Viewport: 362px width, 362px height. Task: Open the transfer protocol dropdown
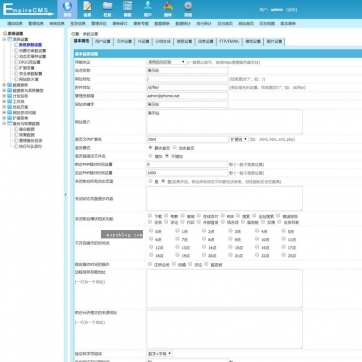click(166, 62)
